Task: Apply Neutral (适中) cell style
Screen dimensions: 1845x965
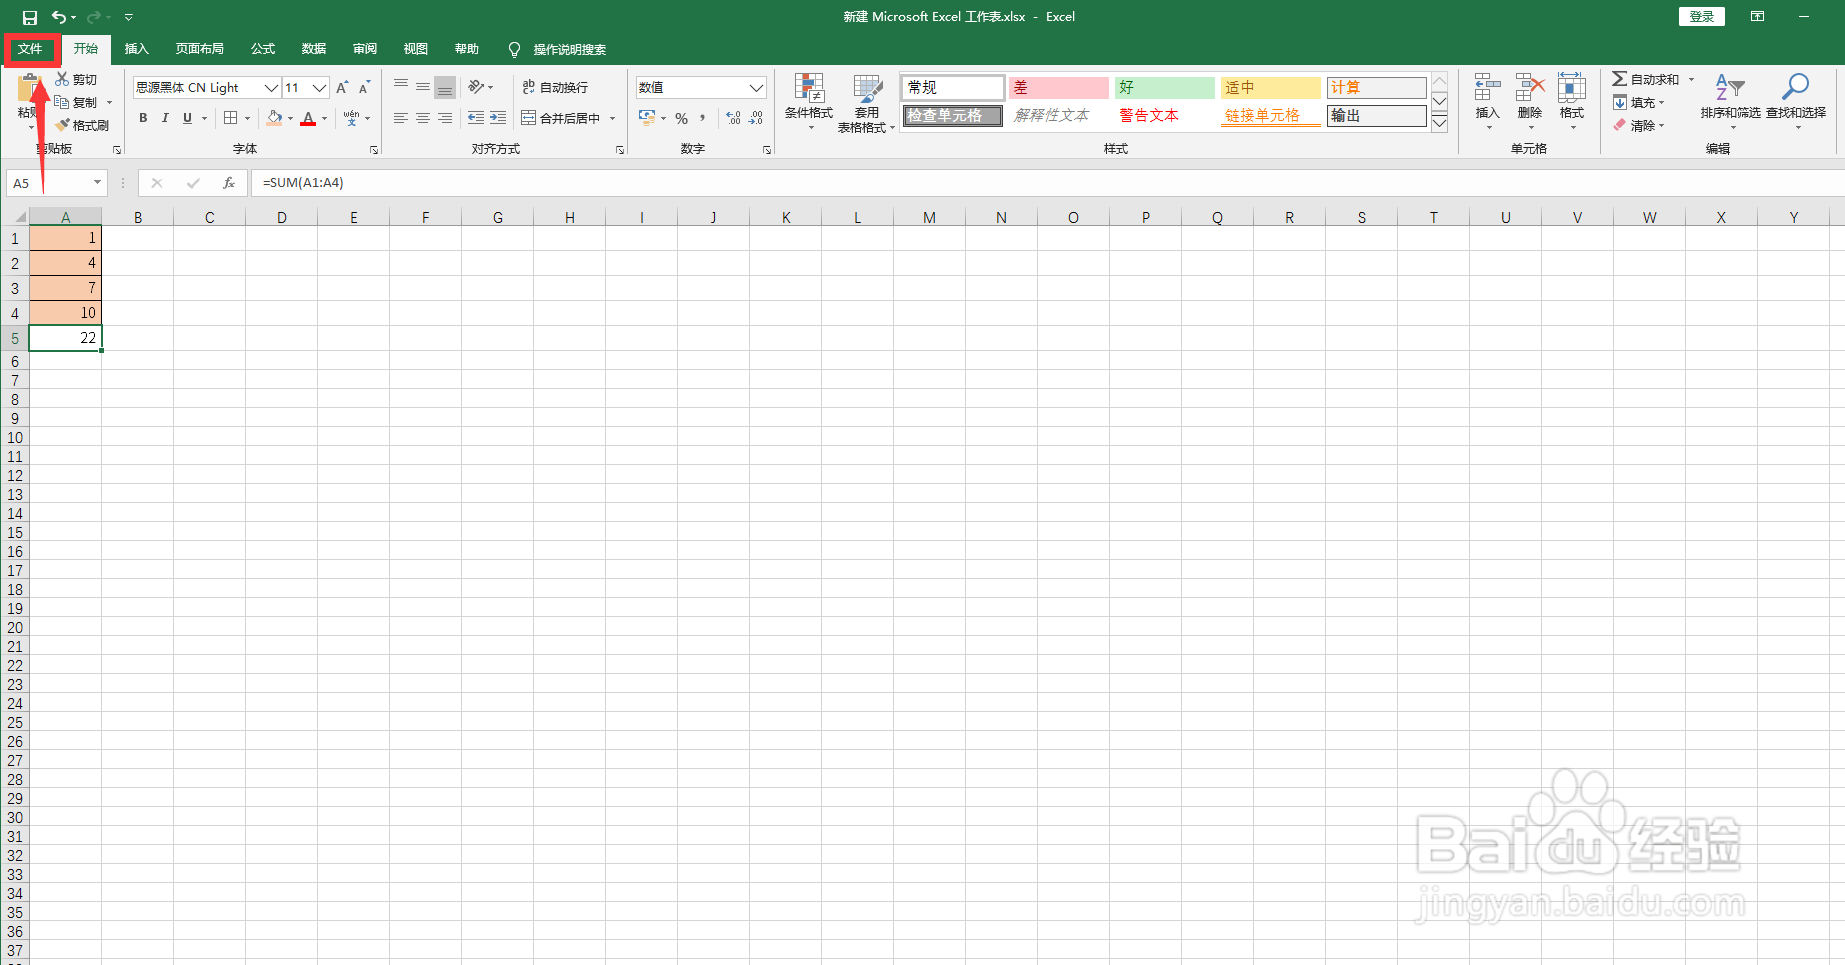Action: [x=1270, y=88]
